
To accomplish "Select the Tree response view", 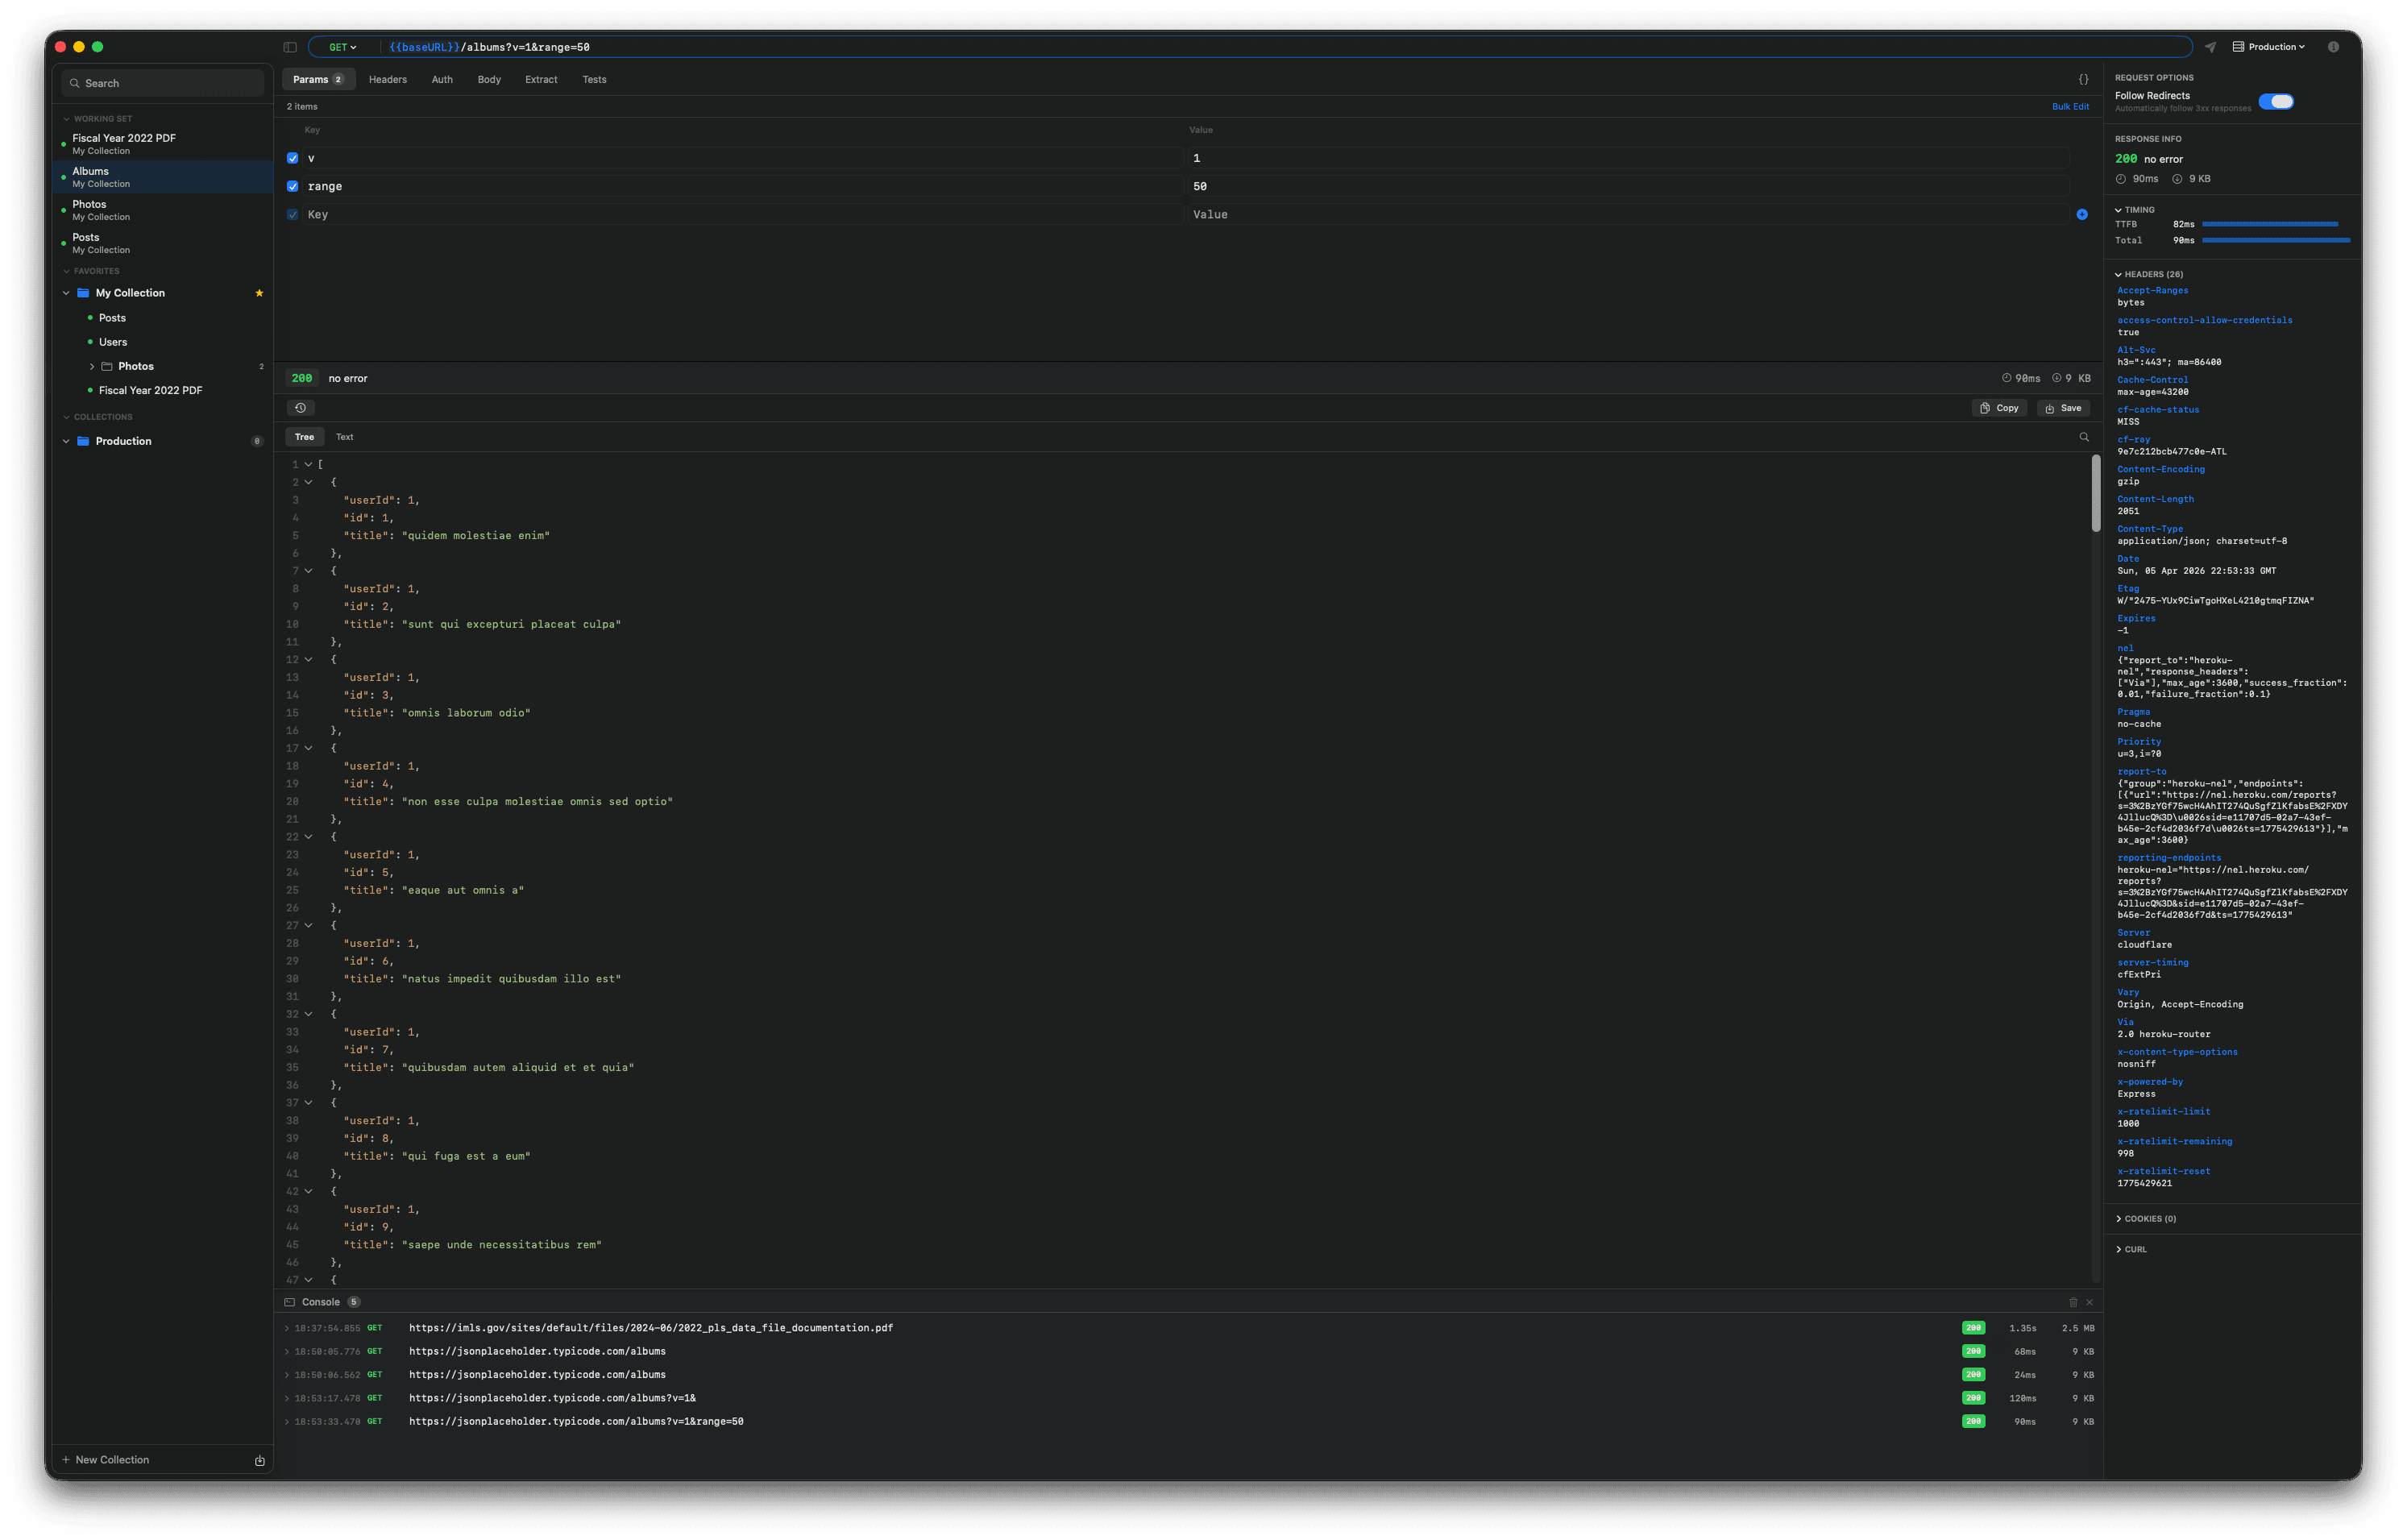I will [304, 437].
